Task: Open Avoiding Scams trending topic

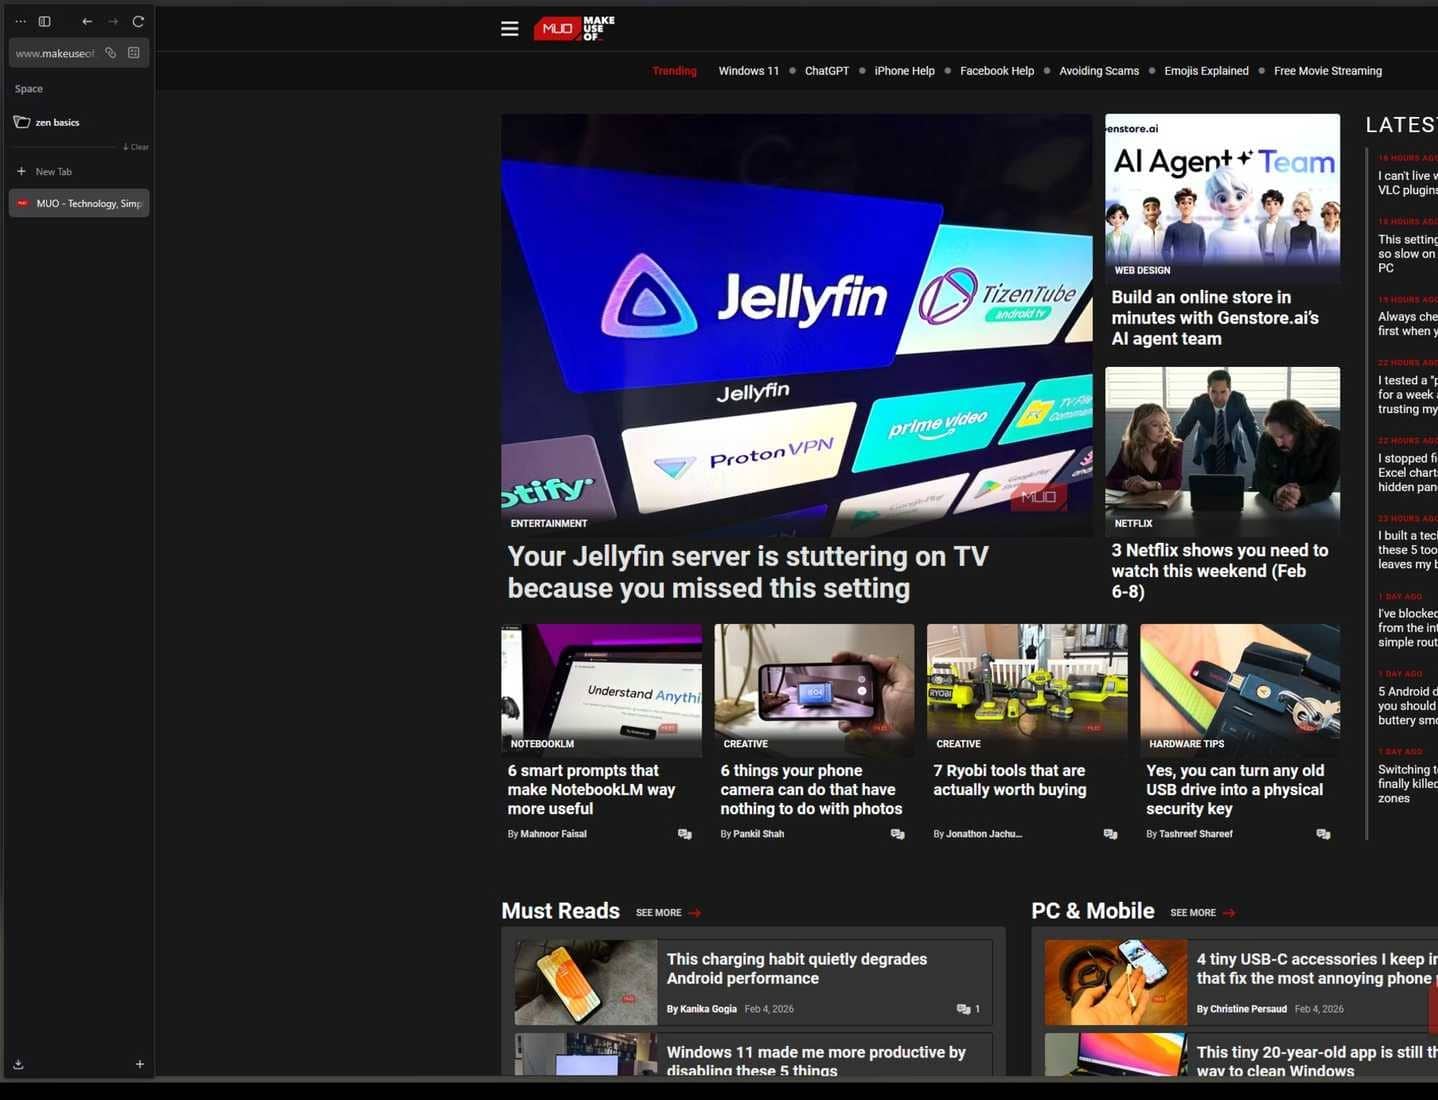Action: coord(1099,71)
